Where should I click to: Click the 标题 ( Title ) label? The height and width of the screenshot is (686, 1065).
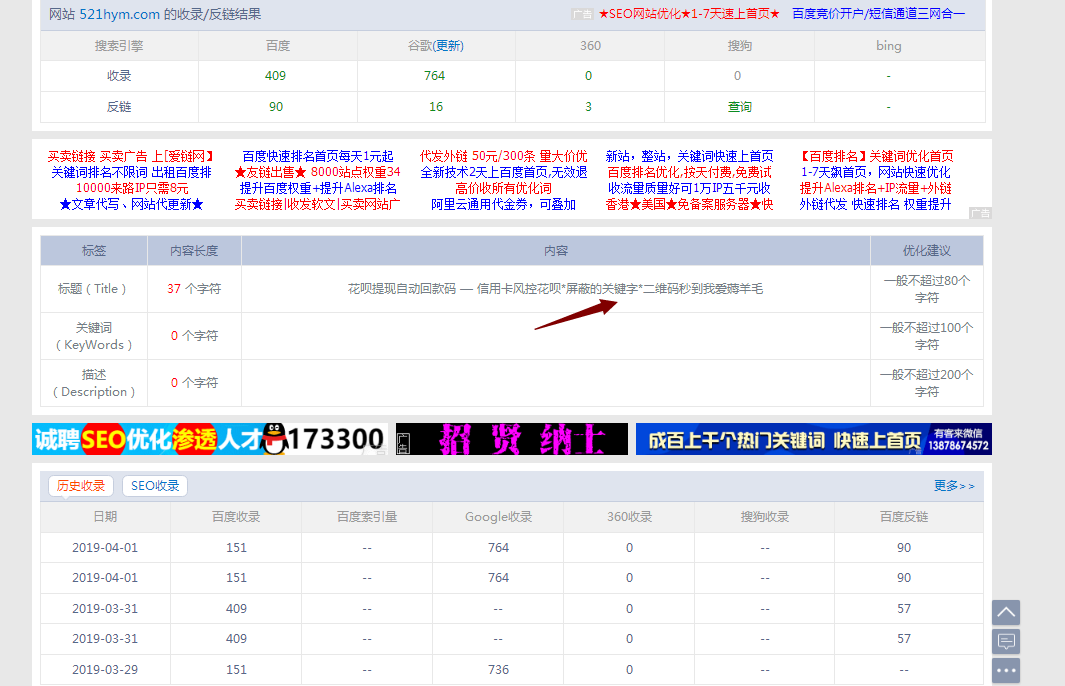pos(93,289)
